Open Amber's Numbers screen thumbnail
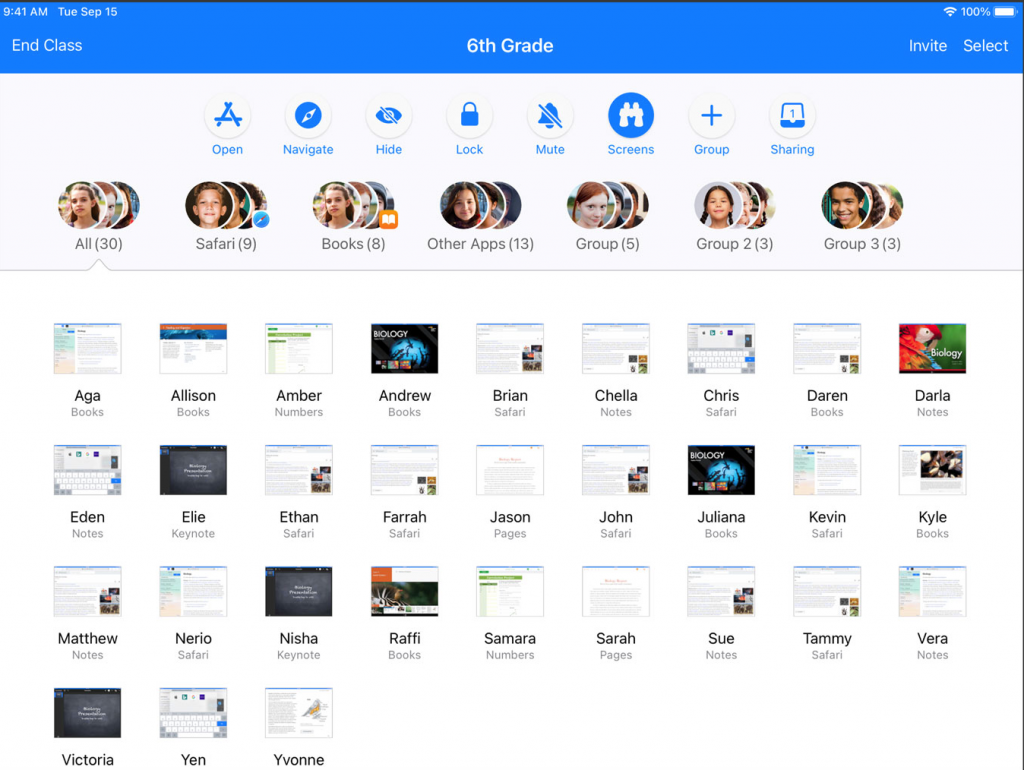 pyautogui.click(x=298, y=348)
